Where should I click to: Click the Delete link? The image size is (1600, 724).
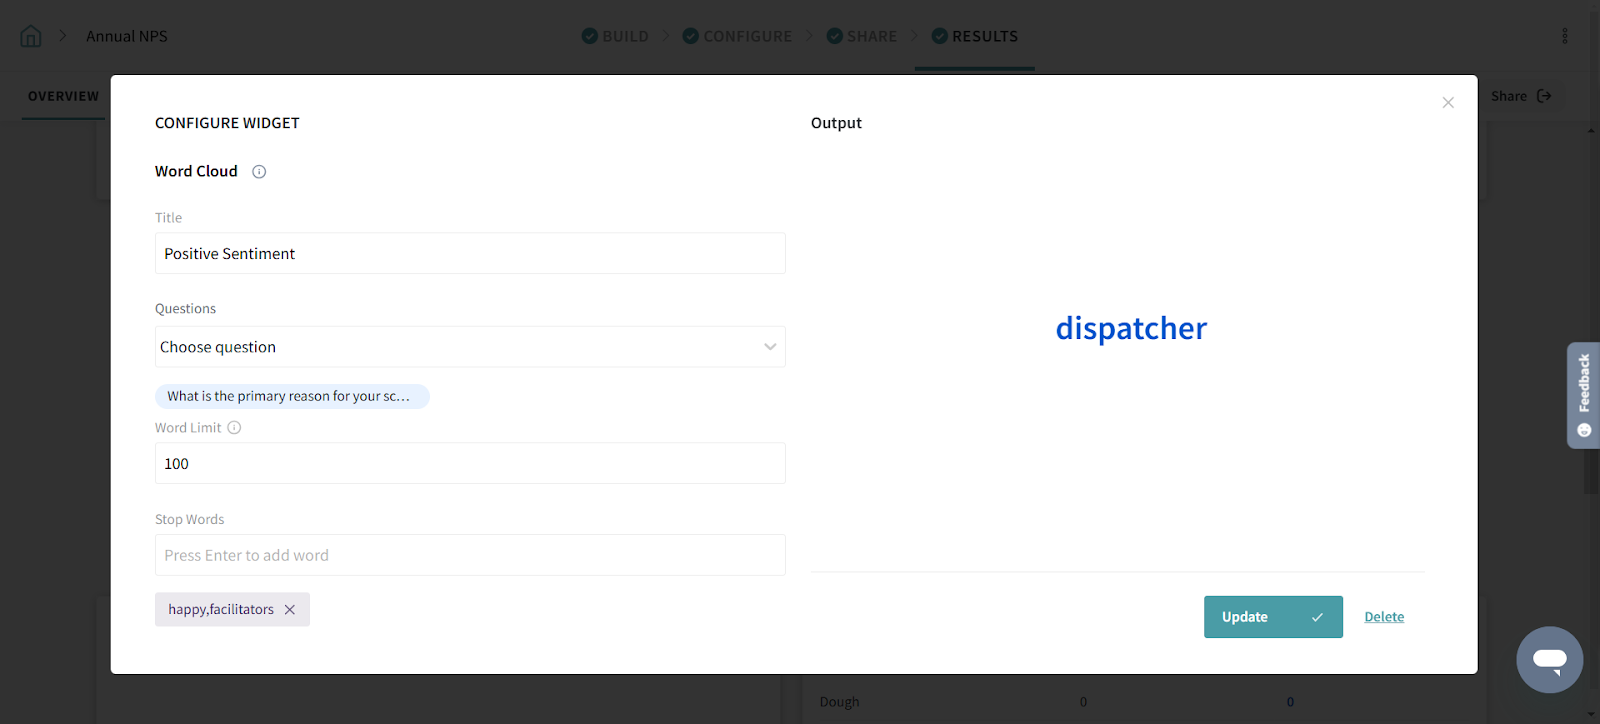pos(1384,617)
